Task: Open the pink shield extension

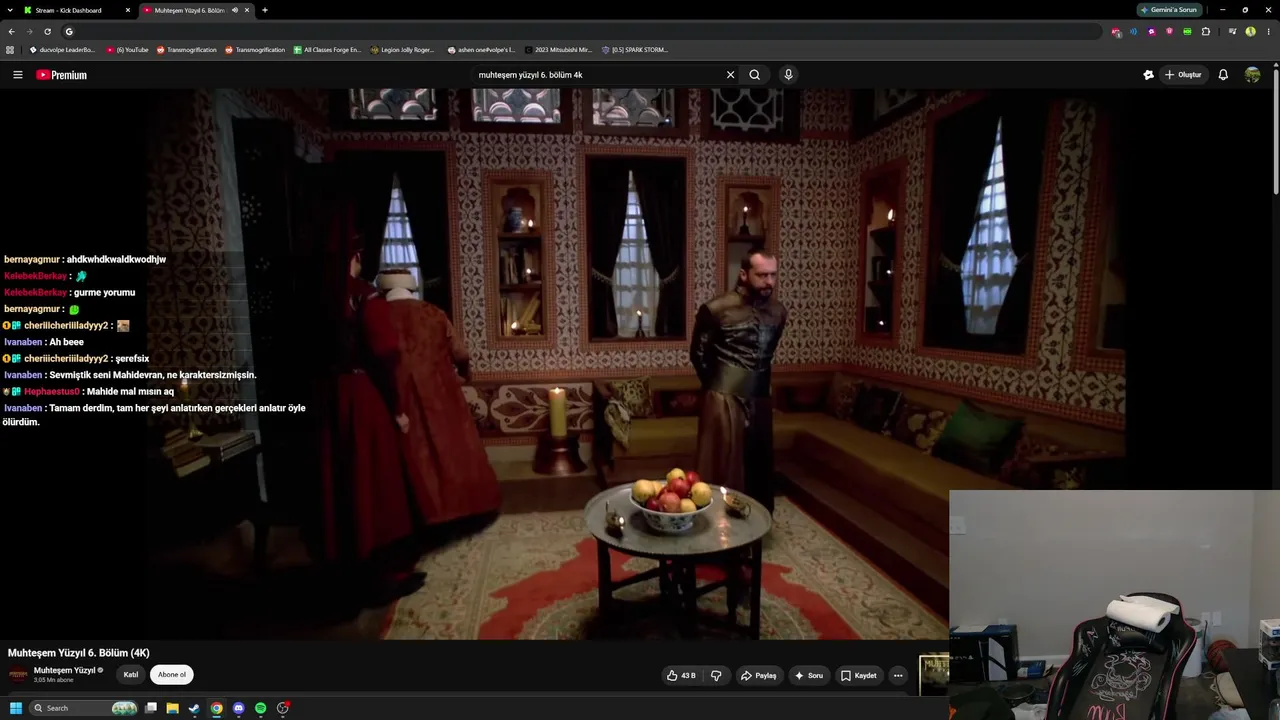Action: [x=1169, y=32]
